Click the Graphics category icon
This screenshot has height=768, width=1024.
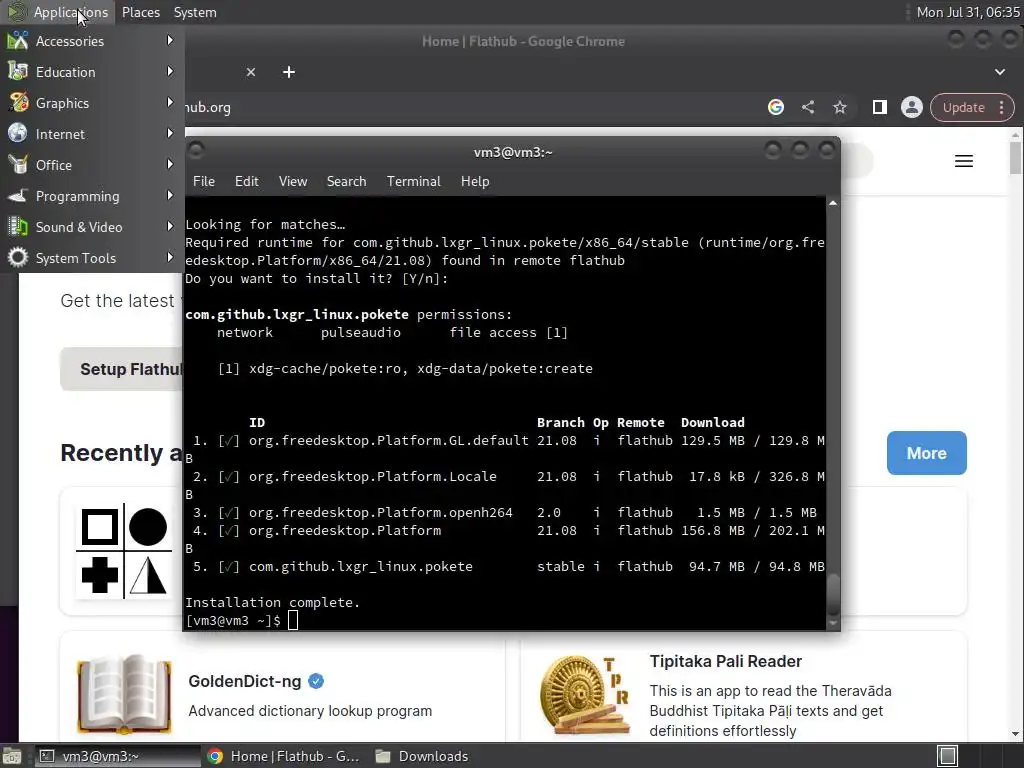tap(18, 103)
